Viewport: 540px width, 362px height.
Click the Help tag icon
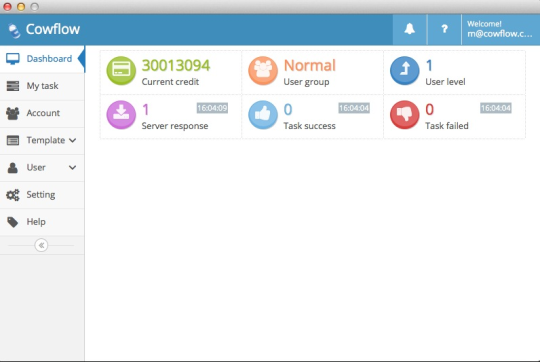pyautogui.click(x=13, y=222)
